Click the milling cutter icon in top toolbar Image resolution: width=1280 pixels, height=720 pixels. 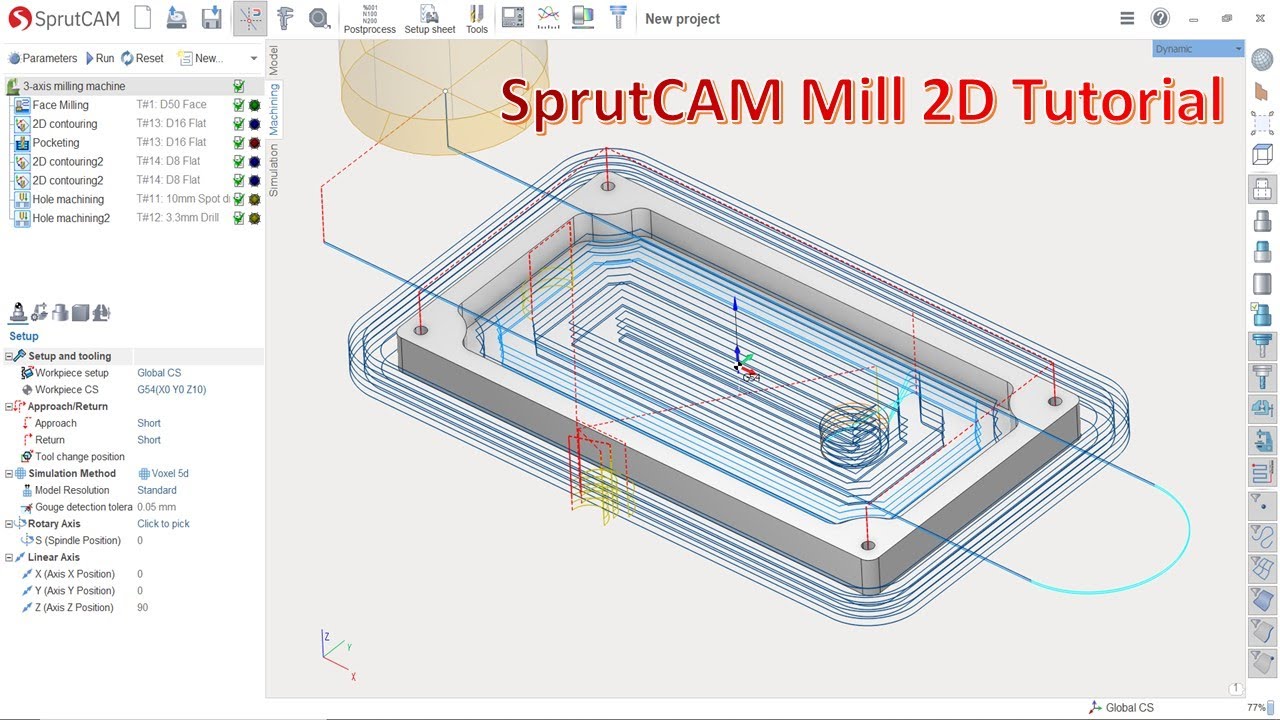(x=619, y=18)
